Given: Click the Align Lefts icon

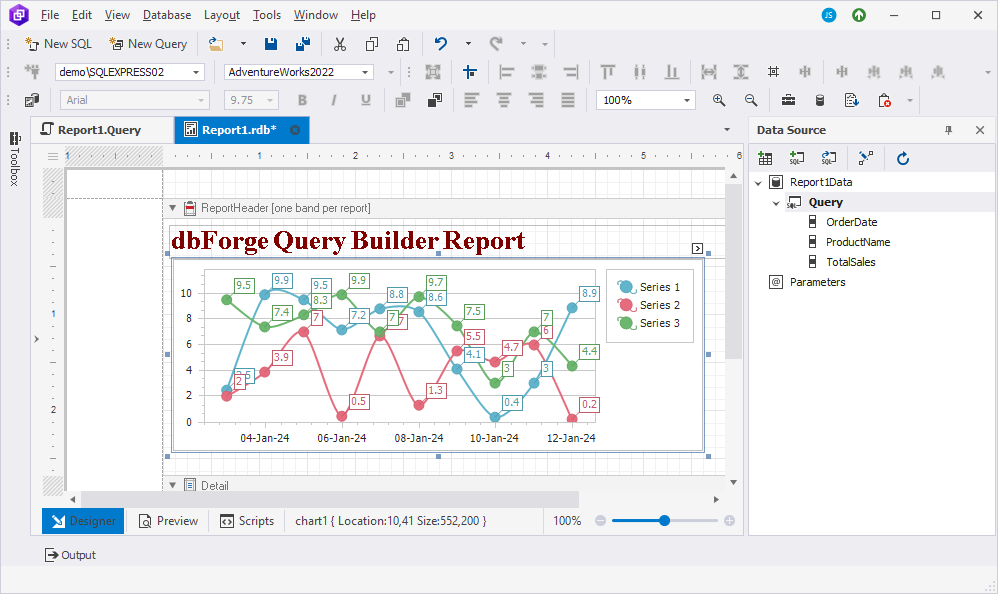Looking at the screenshot, I should coord(507,72).
